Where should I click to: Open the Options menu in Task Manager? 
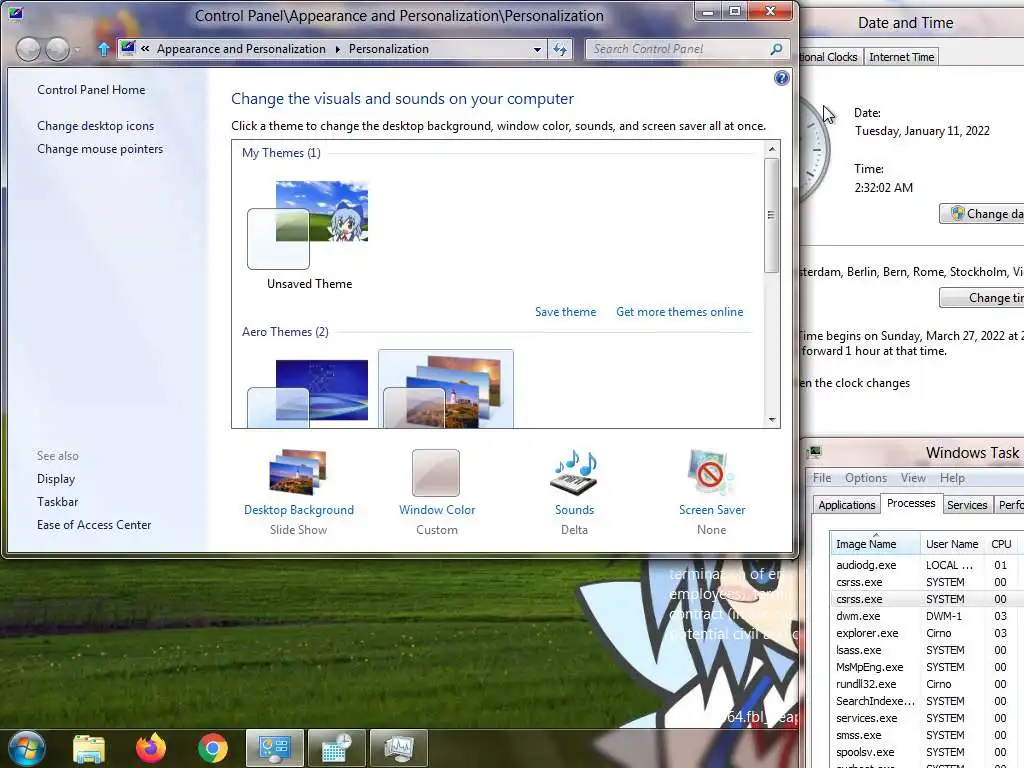(865, 478)
